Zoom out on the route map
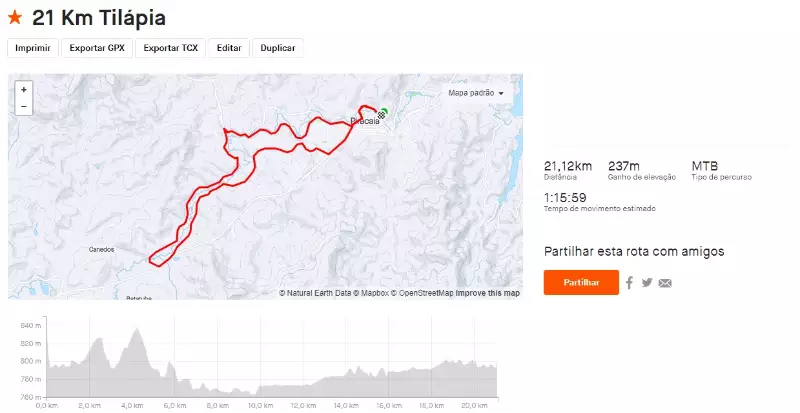The height and width of the screenshot is (413, 800). 24,105
